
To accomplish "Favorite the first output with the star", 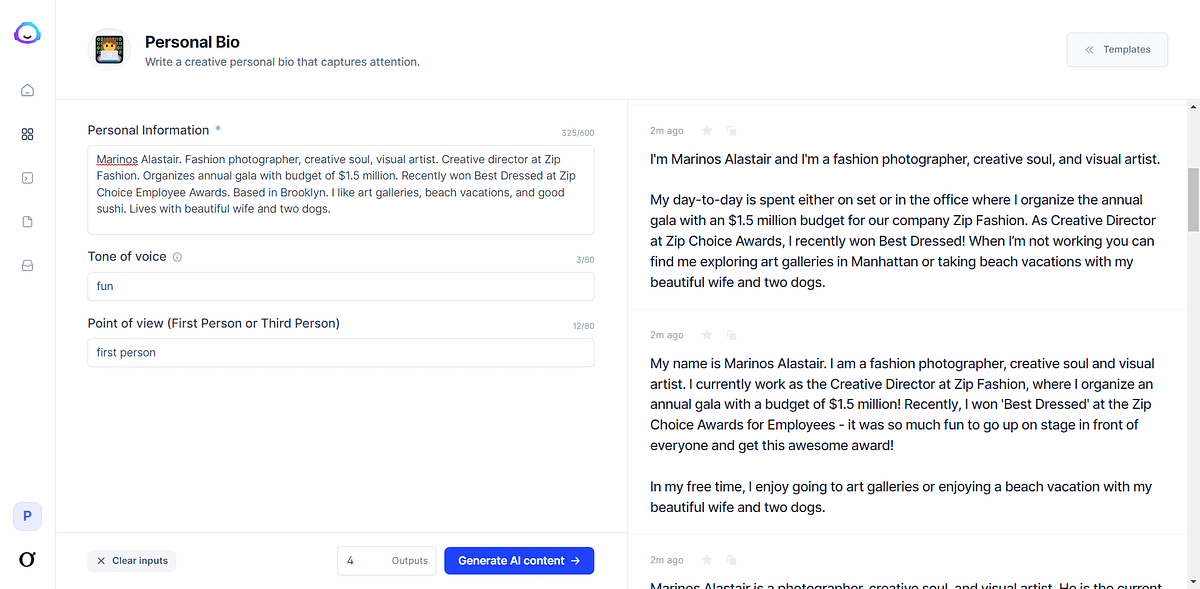I will (706, 131).
